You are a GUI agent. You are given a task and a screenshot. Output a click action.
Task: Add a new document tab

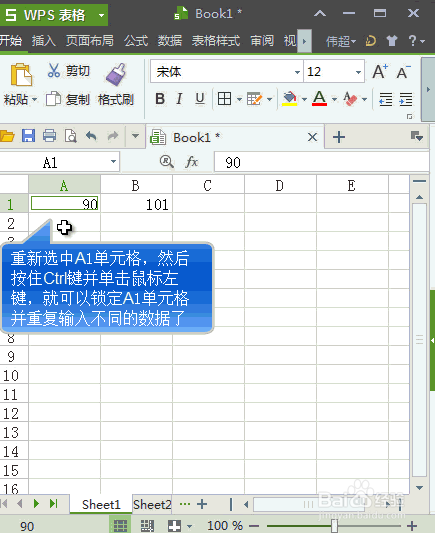pos(339,137)
